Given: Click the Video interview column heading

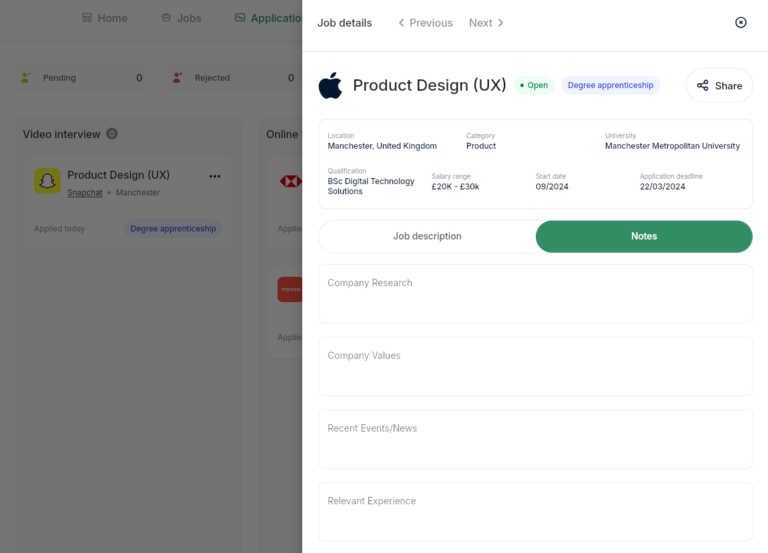Looking at the screenshot, I should pyautogui.click(x=61, y=134).
